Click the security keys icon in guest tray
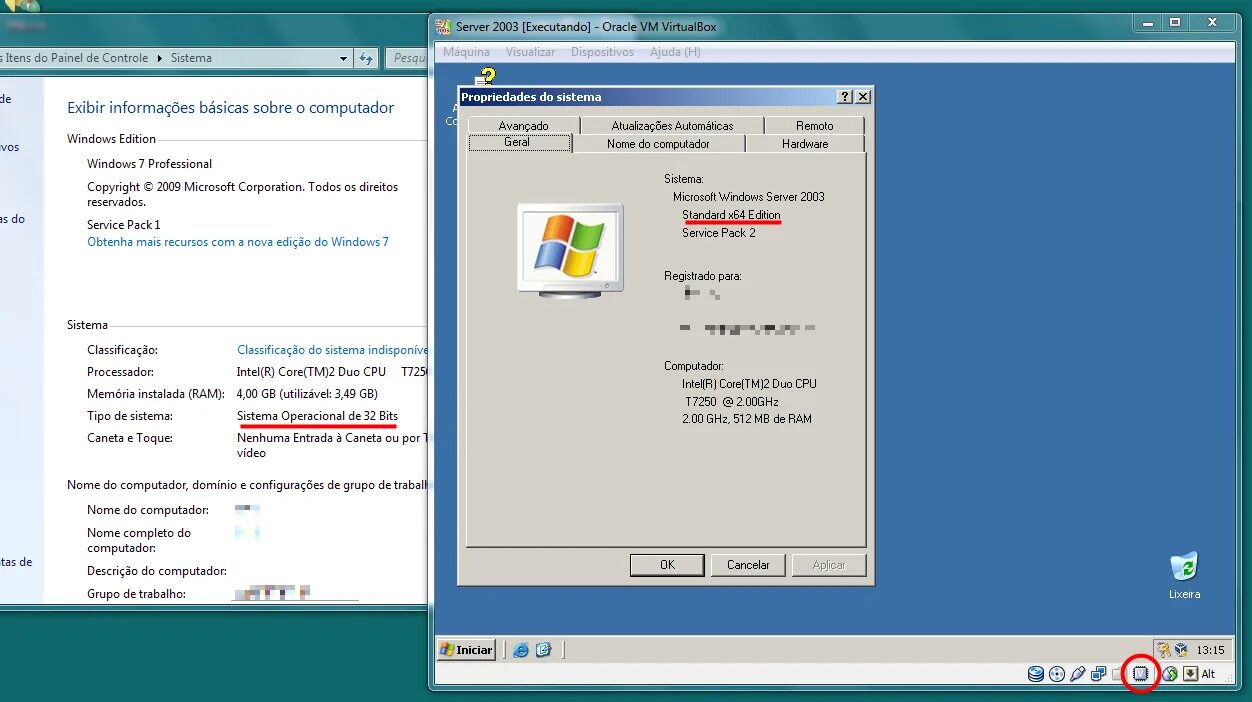This screenshot has width=1252, height=702. click(1163, 649)
